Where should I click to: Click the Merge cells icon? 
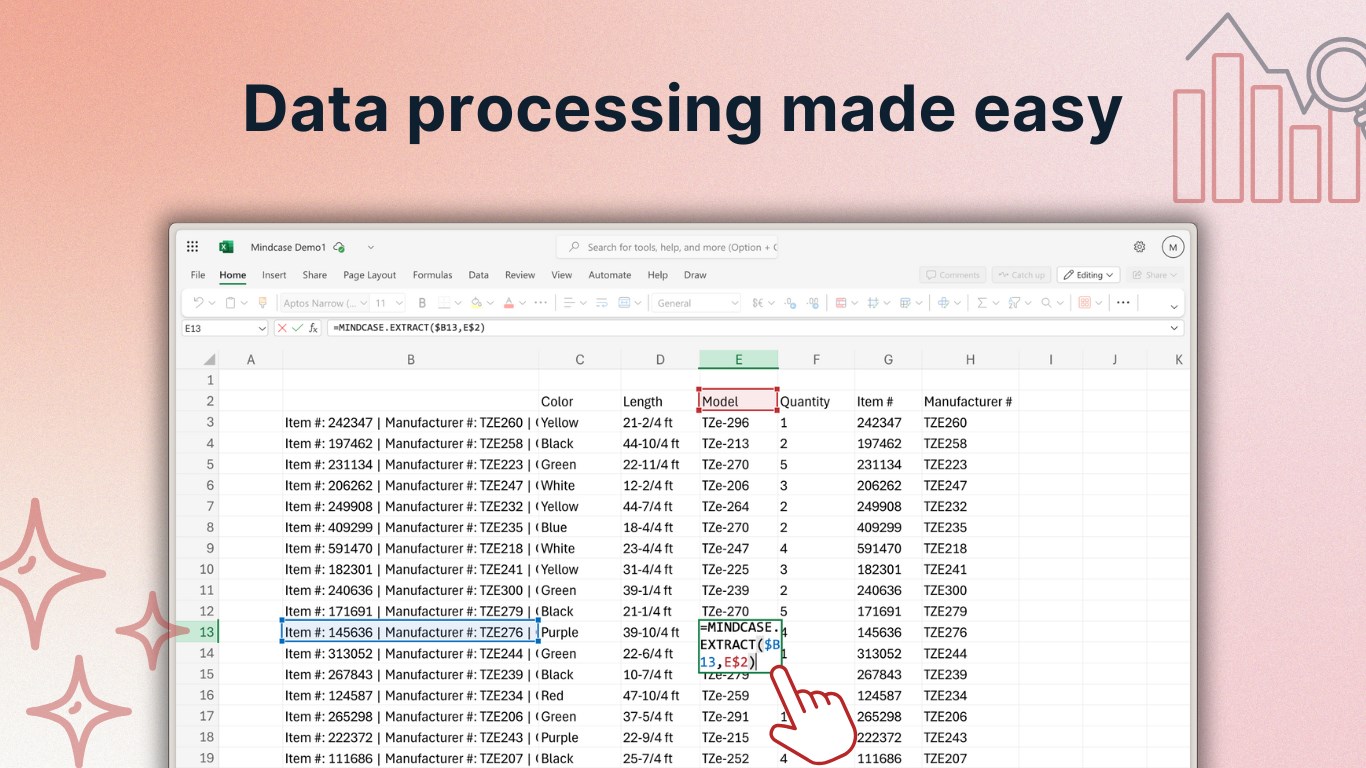coord(625,303)
